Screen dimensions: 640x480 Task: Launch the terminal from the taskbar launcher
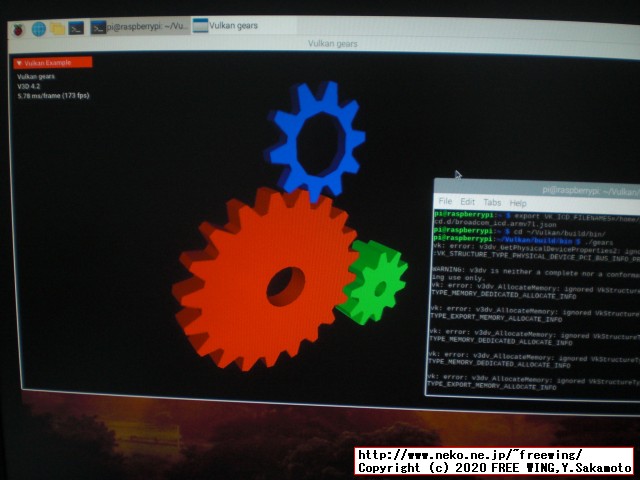(x=76, y=28)
